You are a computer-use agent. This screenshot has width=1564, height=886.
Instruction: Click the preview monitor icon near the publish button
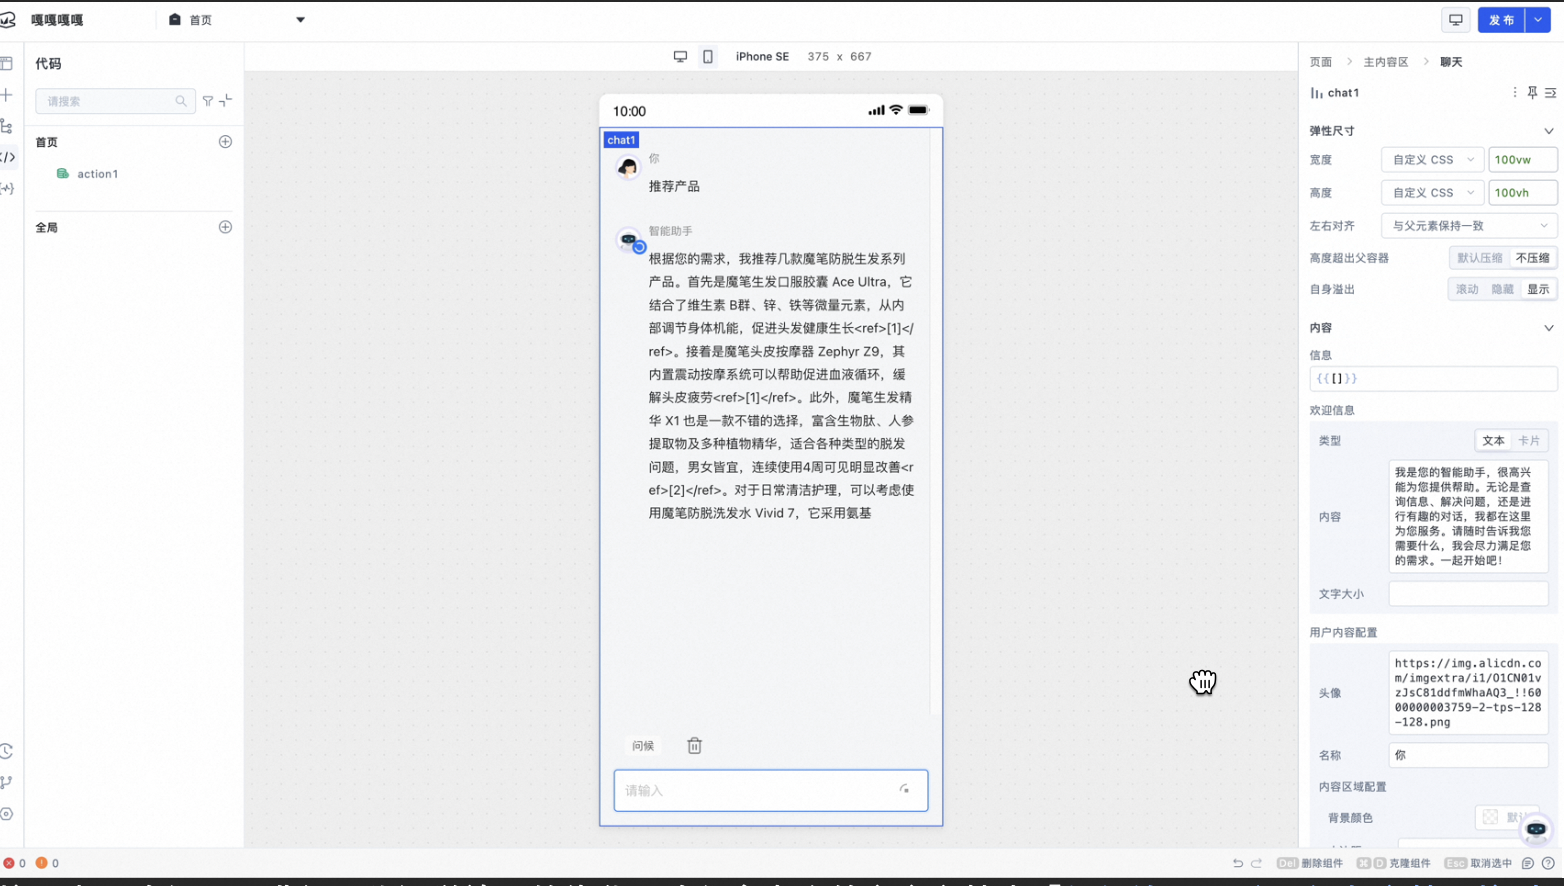click(x=1456, y=19)
